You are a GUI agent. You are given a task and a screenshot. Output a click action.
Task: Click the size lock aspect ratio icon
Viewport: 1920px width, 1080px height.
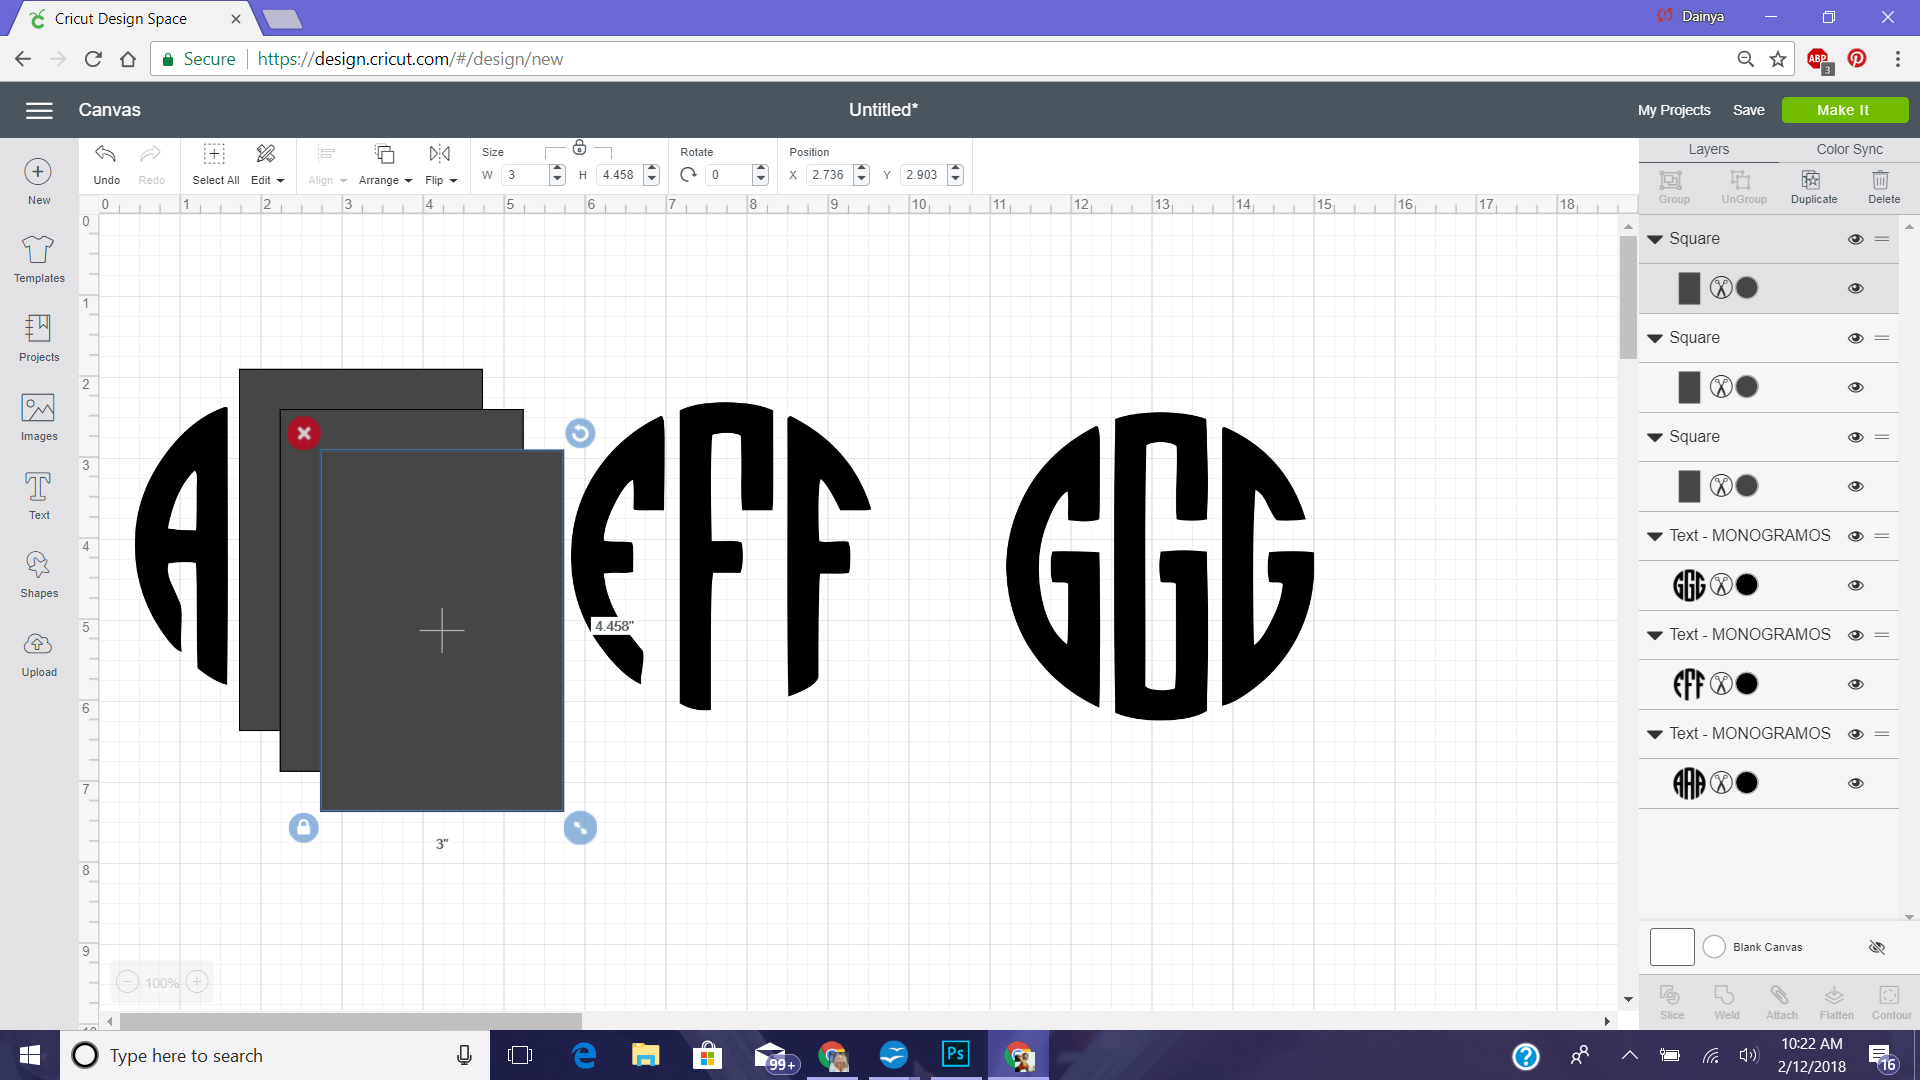click(579, 148)
